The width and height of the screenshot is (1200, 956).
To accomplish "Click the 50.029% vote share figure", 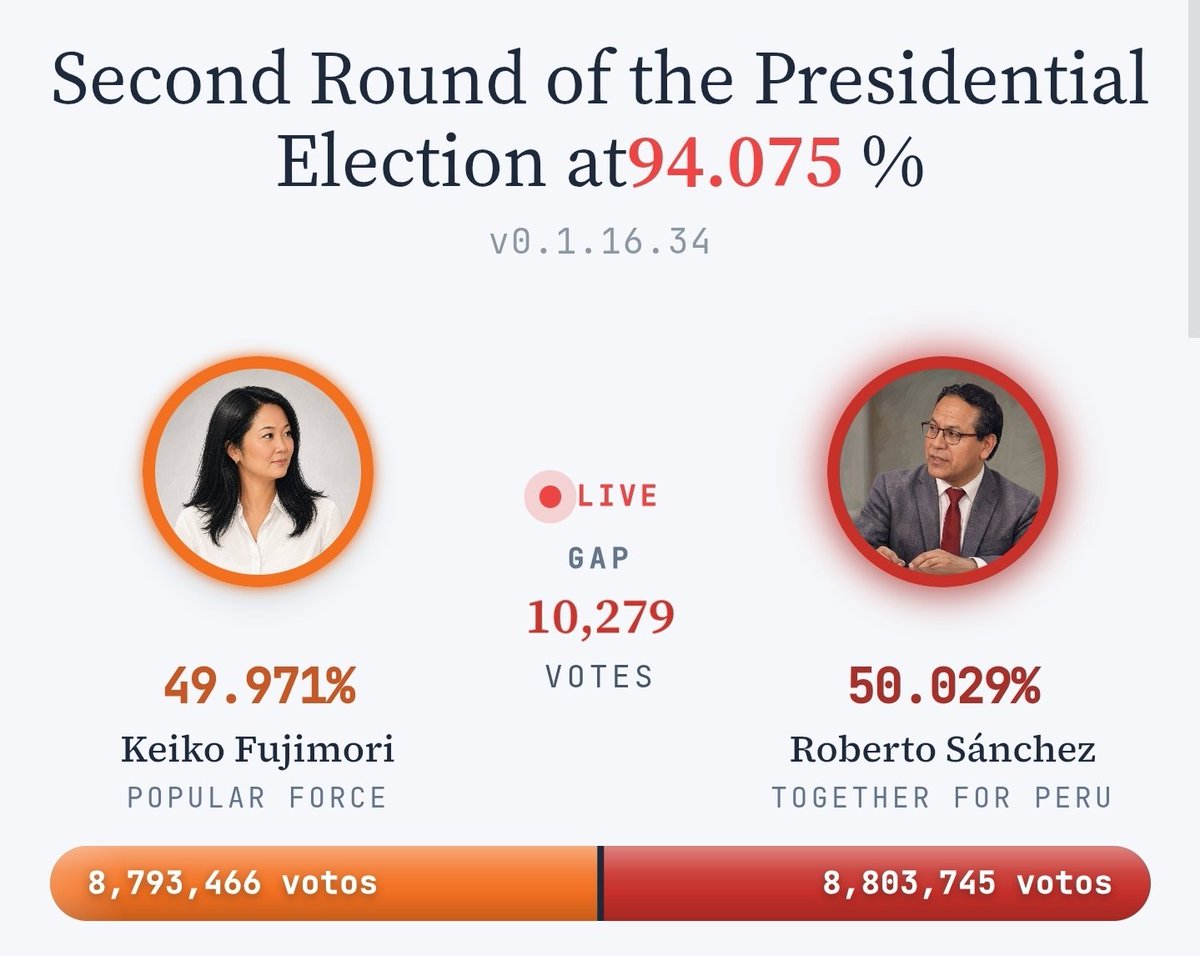I will 943,687.
